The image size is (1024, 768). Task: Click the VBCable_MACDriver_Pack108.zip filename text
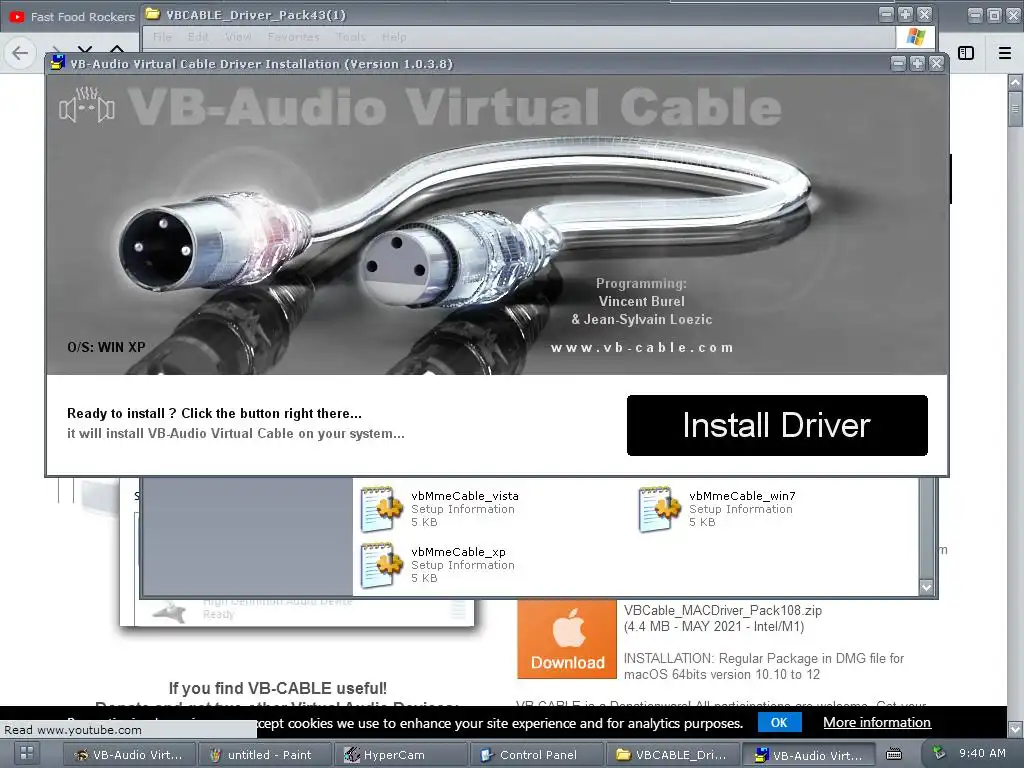722,610
